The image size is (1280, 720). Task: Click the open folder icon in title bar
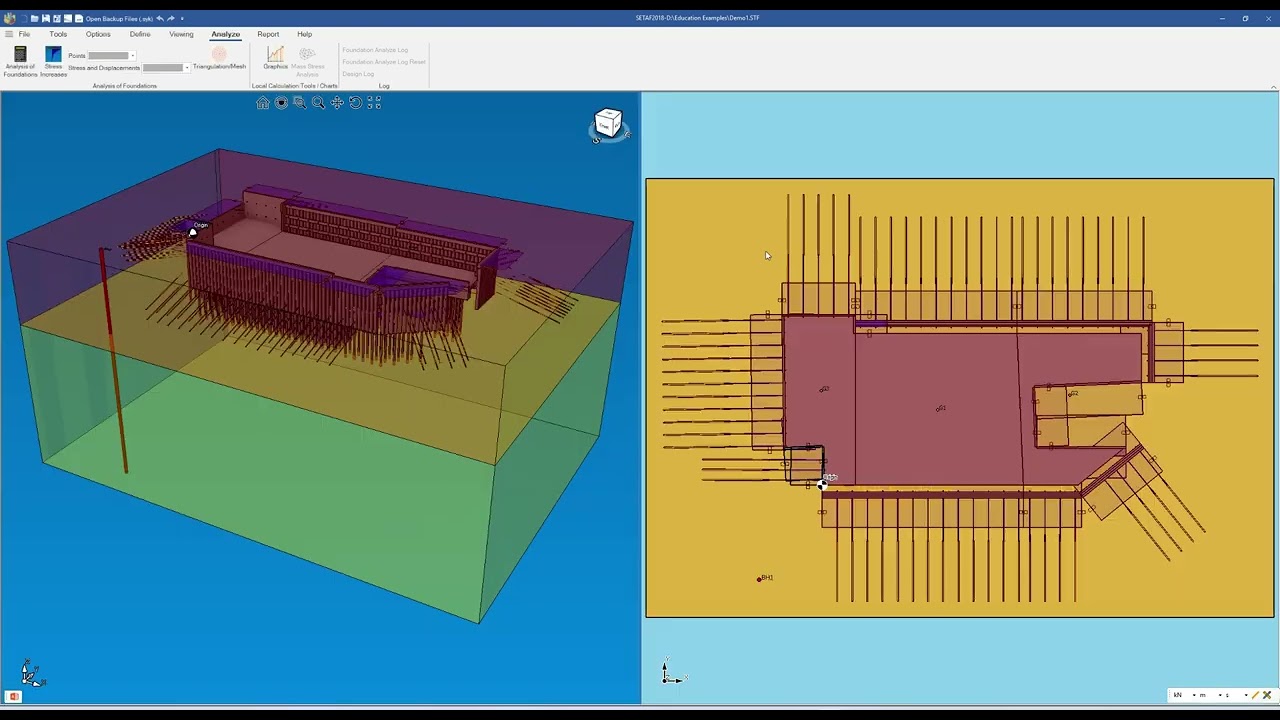(34, 18)
